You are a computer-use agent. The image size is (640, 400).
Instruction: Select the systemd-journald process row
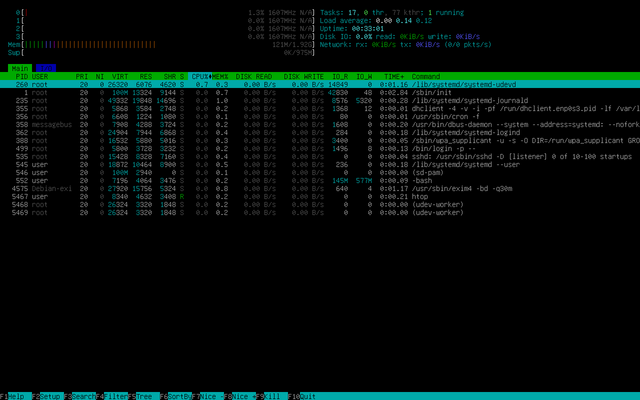tap(320, 100)
